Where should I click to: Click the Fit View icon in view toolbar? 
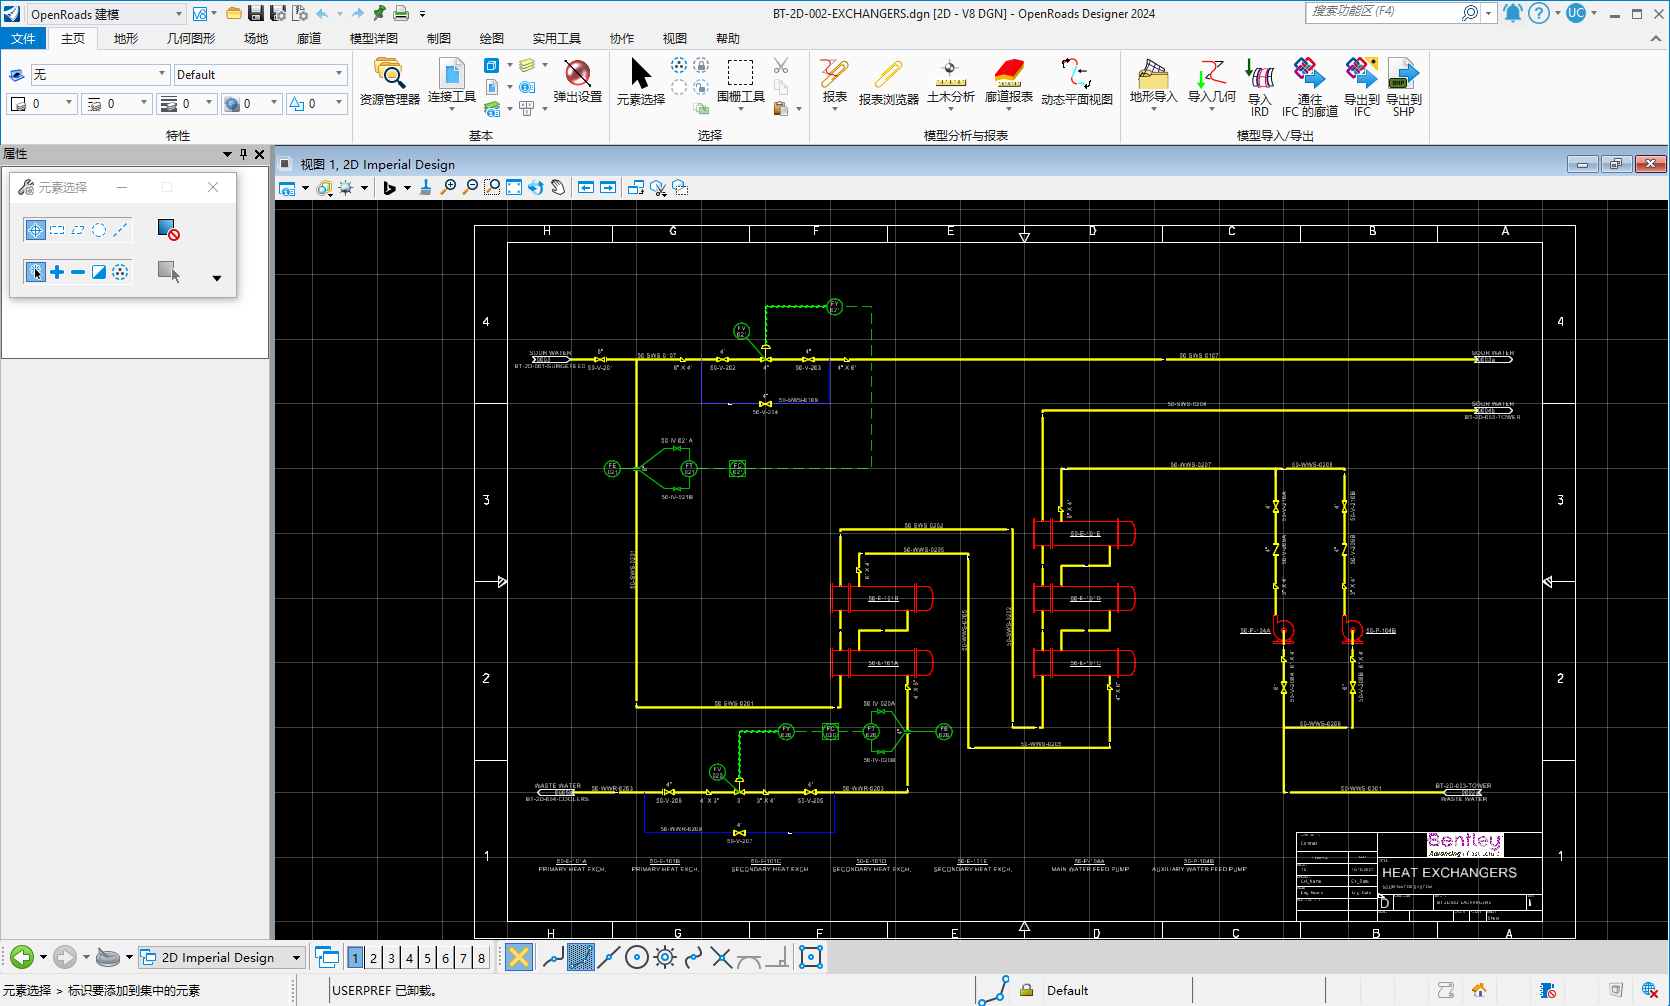point(513,187)
